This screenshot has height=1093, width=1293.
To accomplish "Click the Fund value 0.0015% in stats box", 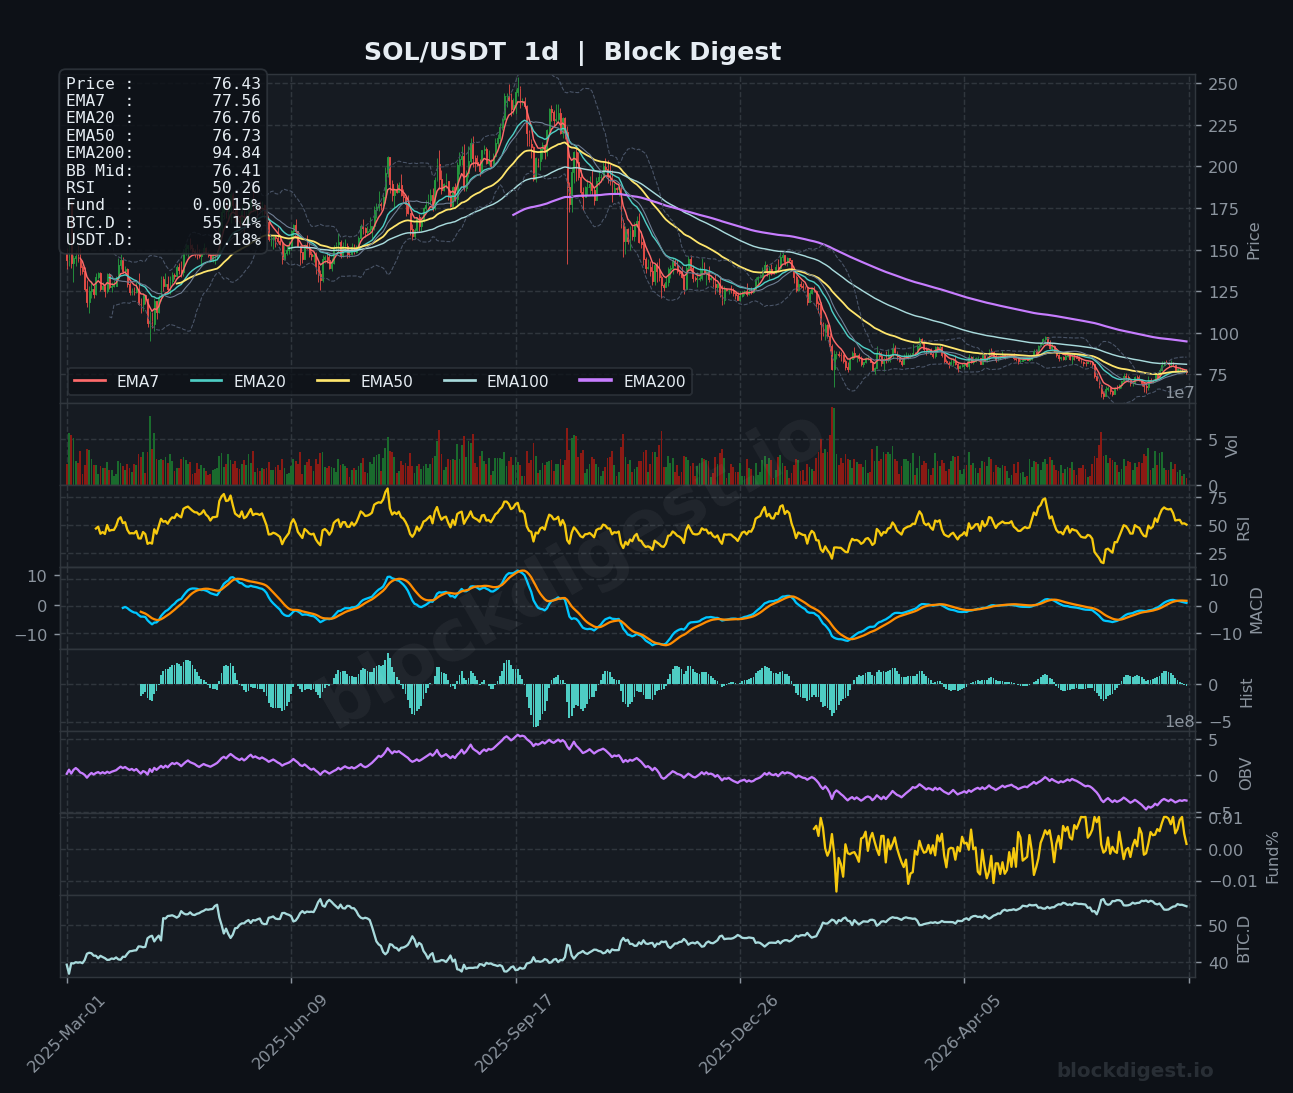I will coord(227,205).
